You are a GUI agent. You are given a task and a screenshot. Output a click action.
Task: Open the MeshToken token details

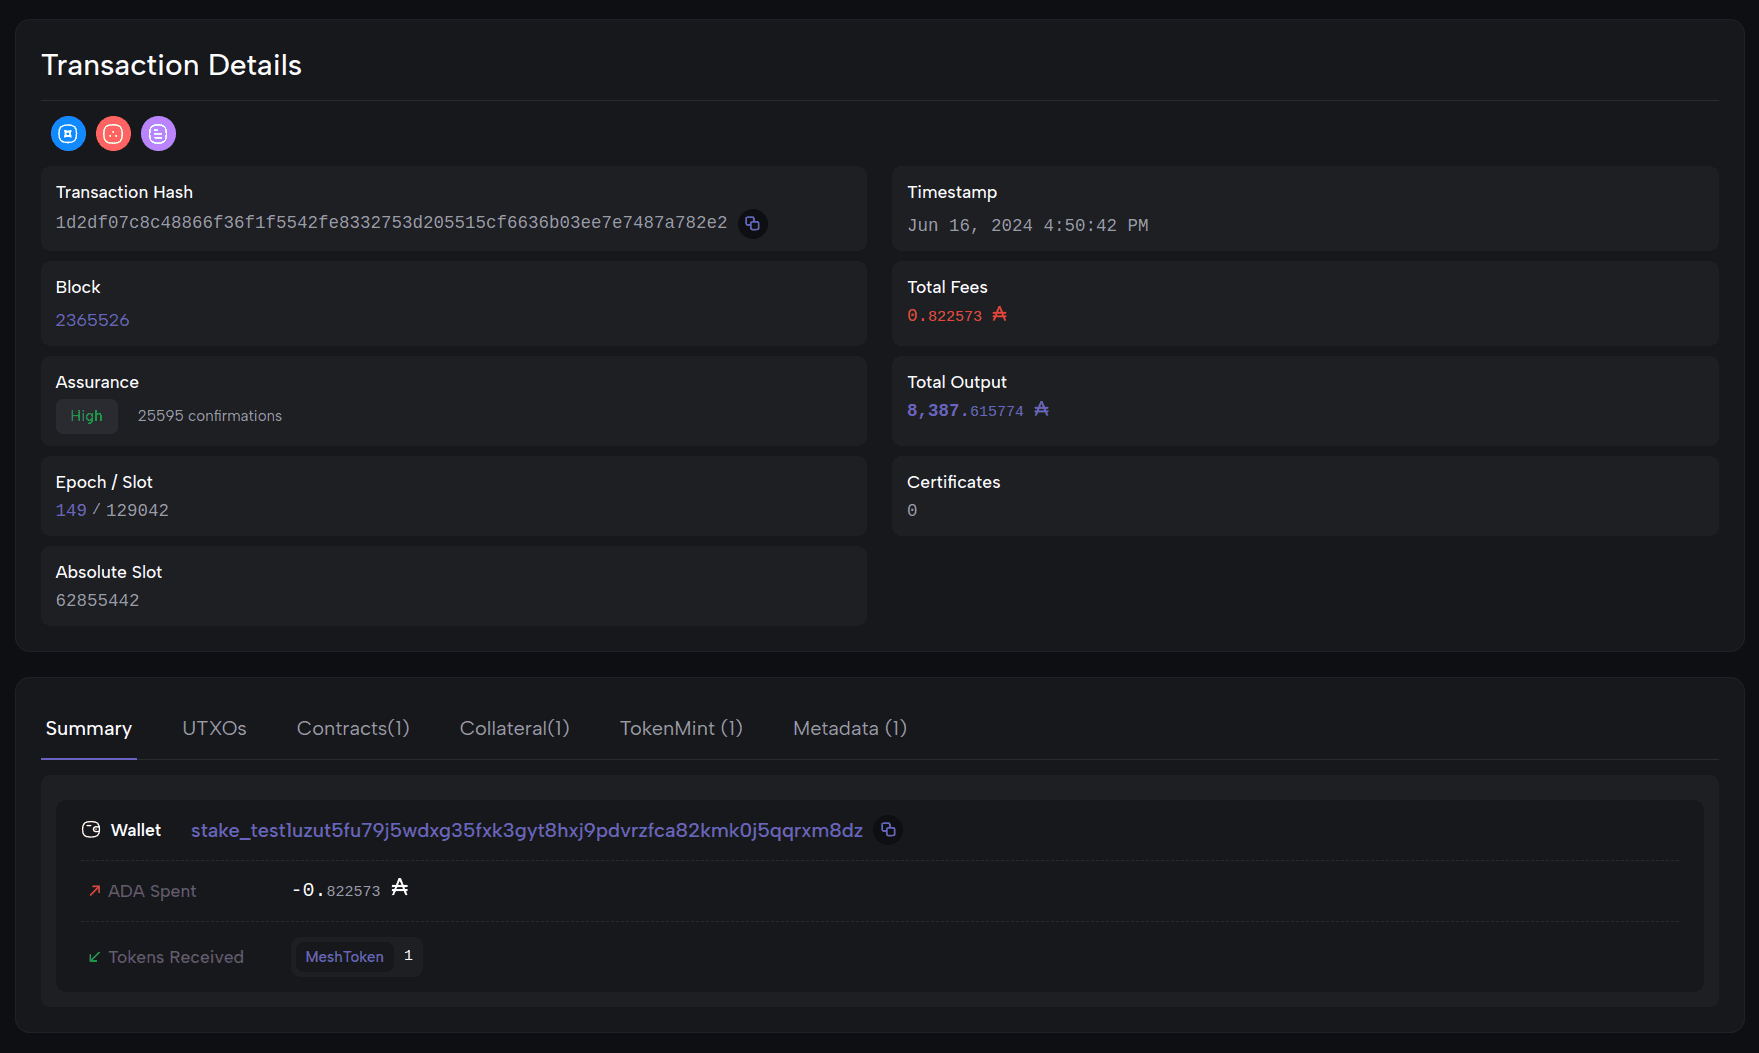click(x=344, y=957)
